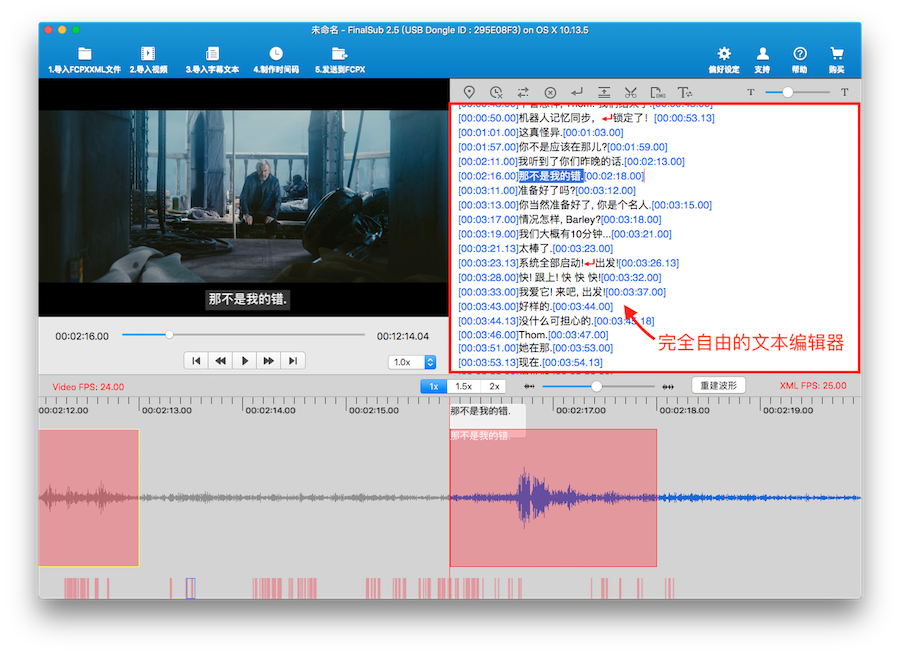Open the 1.0x playback speed dropdown
Image resolution: width=900 pixels, height=654 pixels.
pyautogui.click(x=412, y=362)
